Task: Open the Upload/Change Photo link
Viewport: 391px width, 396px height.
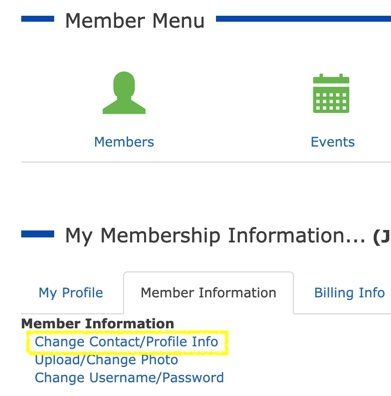Action: (x=106, y=360)
